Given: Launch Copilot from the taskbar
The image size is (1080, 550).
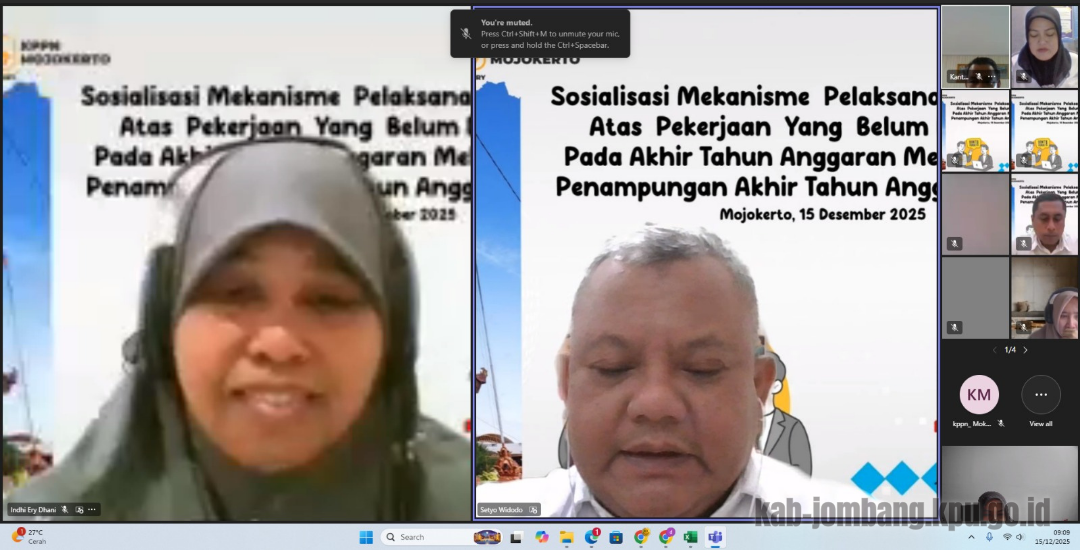Looking at the screenshot, I should pos(541,537).
